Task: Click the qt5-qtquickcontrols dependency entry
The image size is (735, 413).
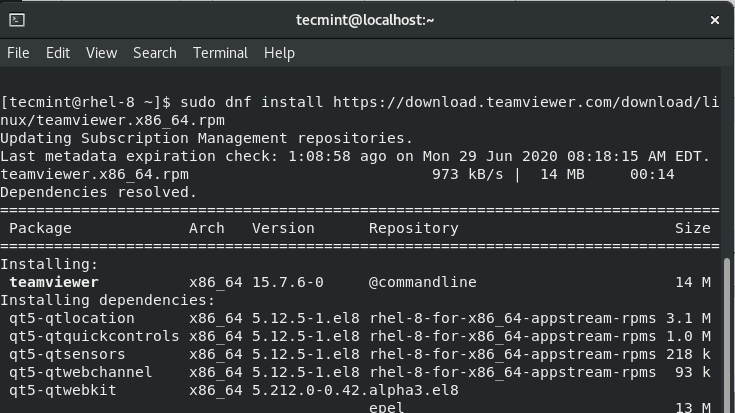Action: [x=94, y=336]
